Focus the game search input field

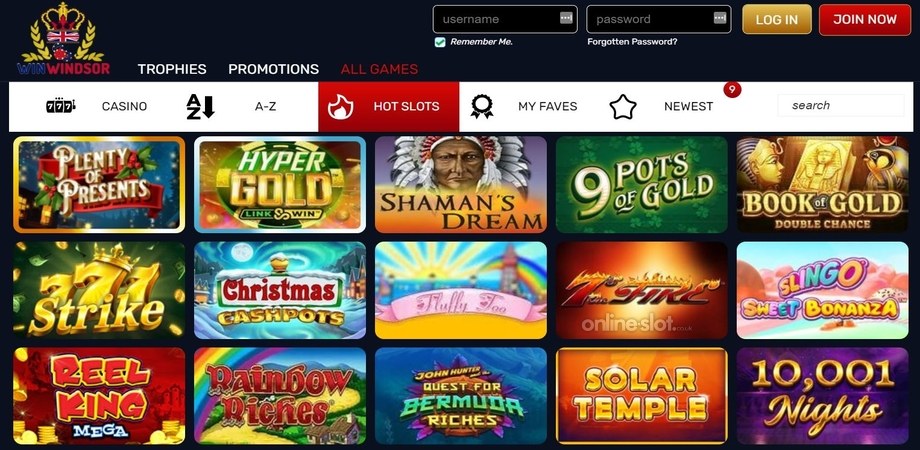(x=840, y=106)
